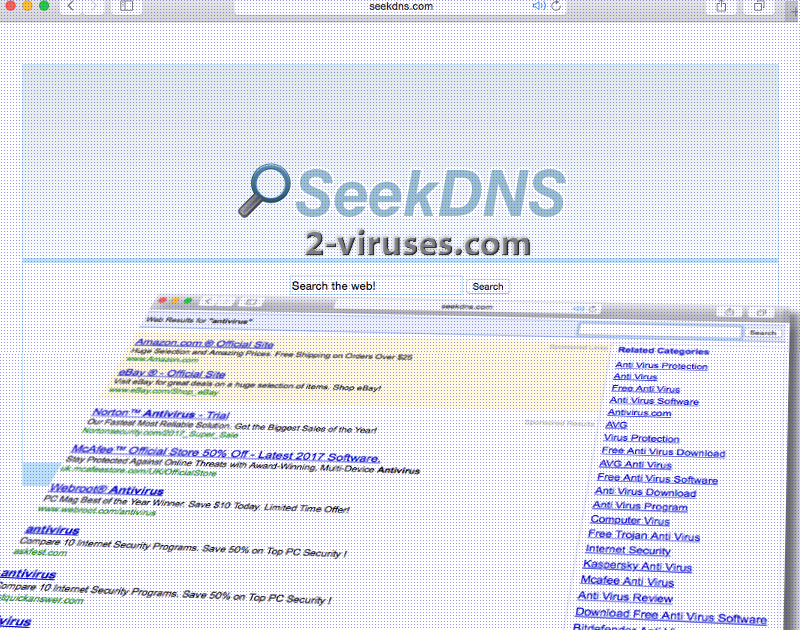Click the forward arrow in the main browser toolbar
The image size is (800, 630).
[x=95, y=6]
